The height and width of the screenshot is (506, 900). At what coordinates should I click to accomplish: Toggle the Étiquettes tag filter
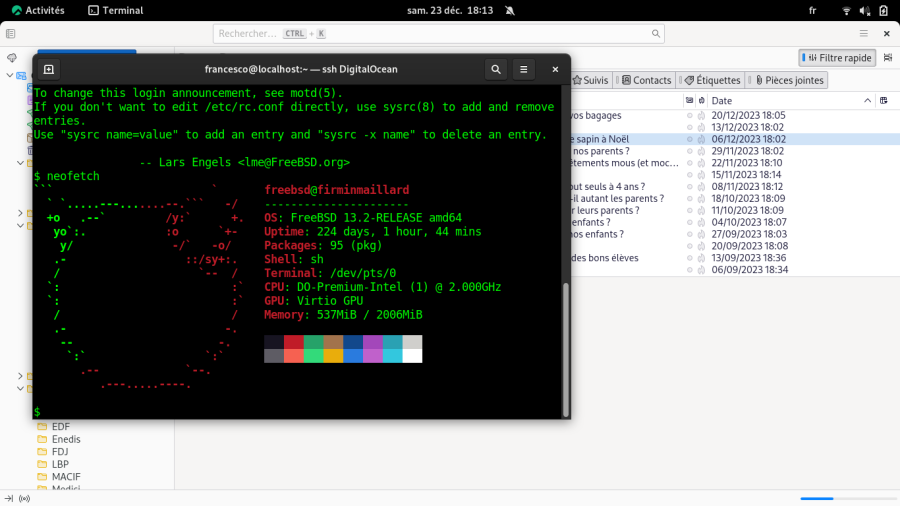tap(711, 80)
